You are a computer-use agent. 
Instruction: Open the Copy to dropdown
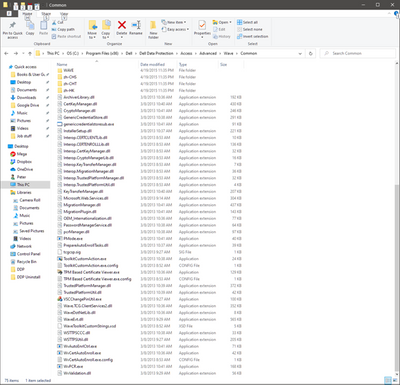coord(106,35)
